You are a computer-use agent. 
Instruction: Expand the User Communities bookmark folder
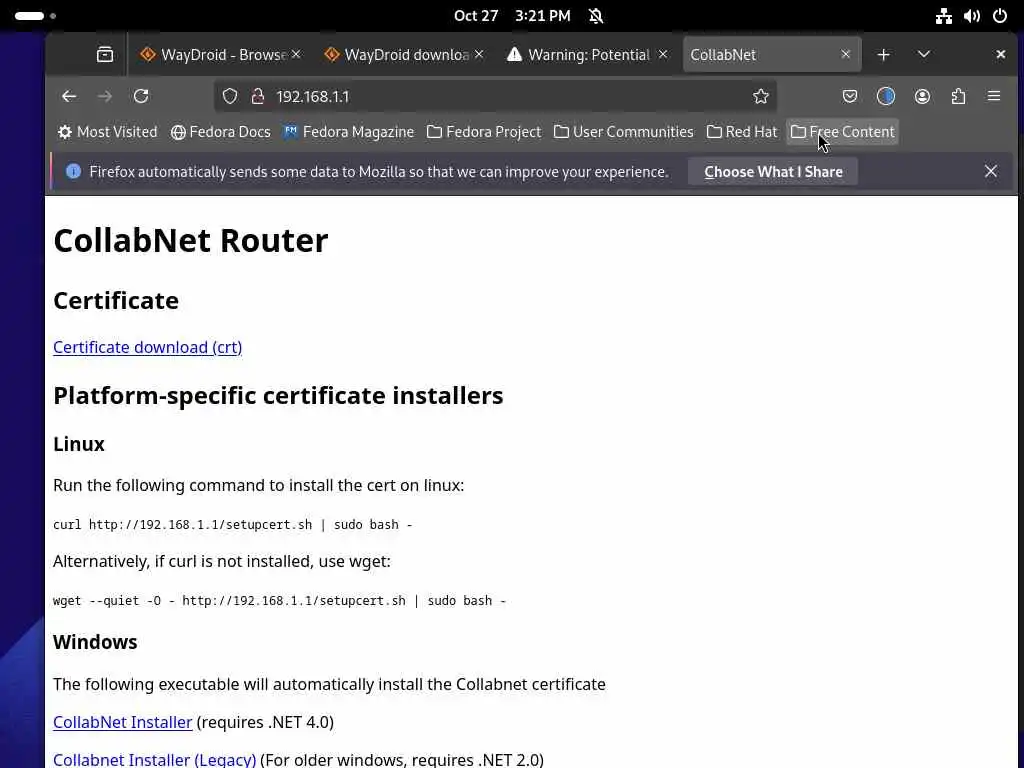click(624, 132)
